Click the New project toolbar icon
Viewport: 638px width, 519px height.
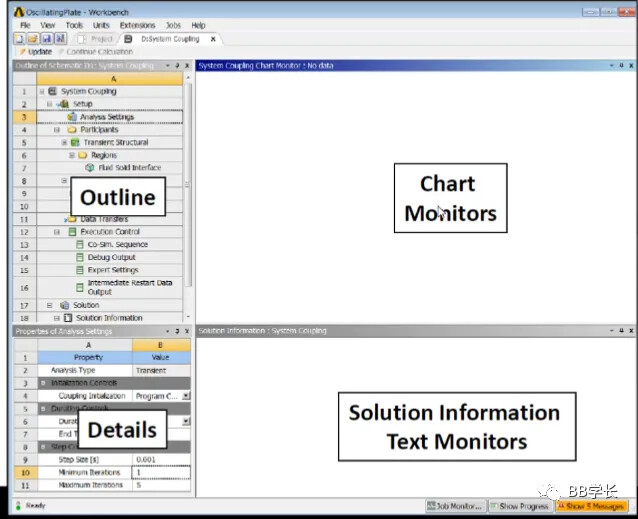(x=19, y=39)
